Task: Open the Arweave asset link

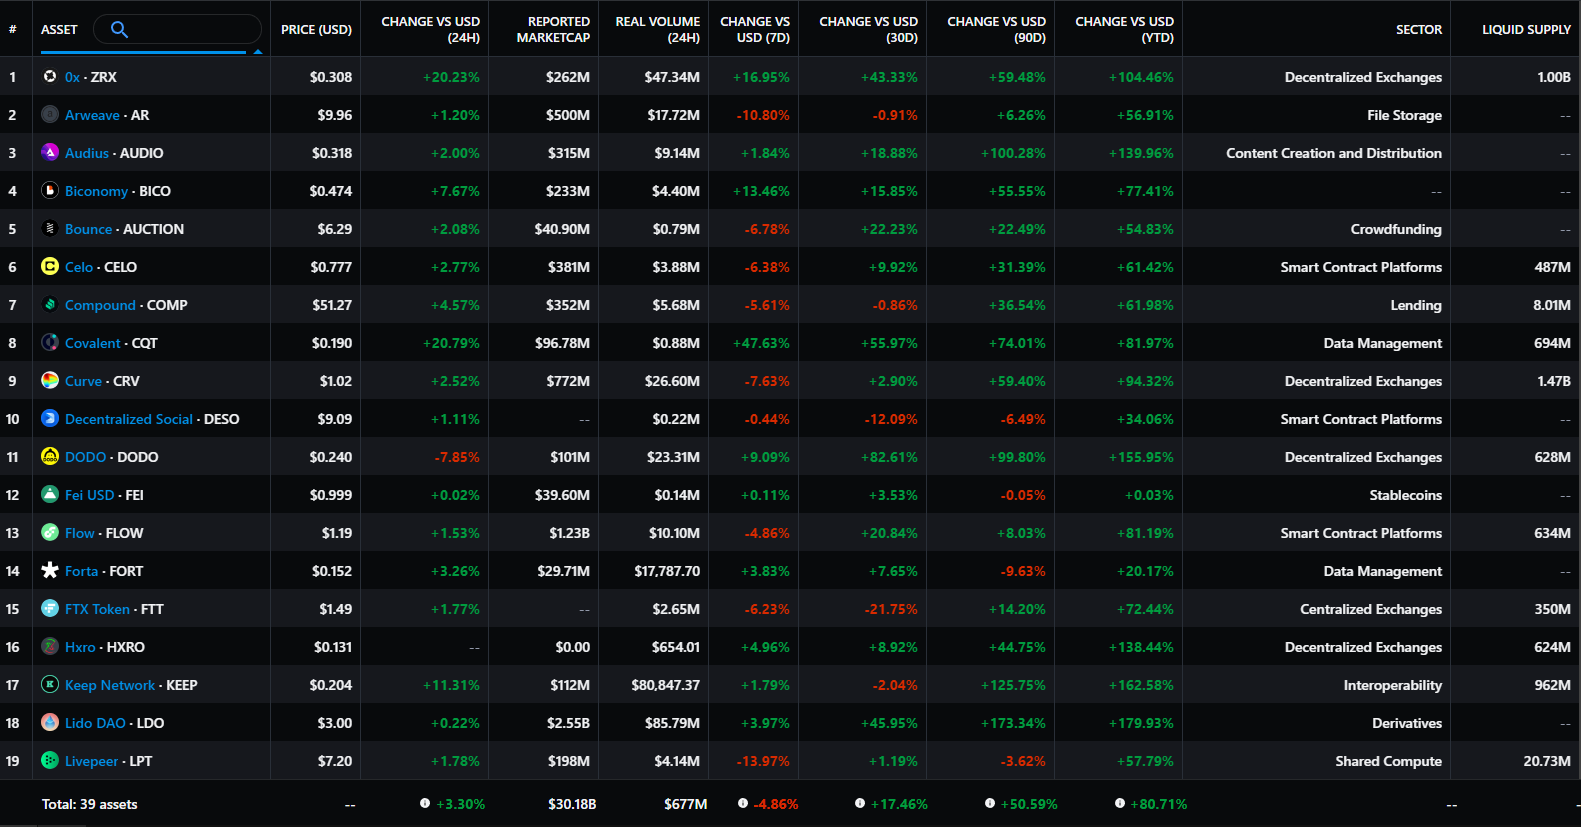Action: 92,115
